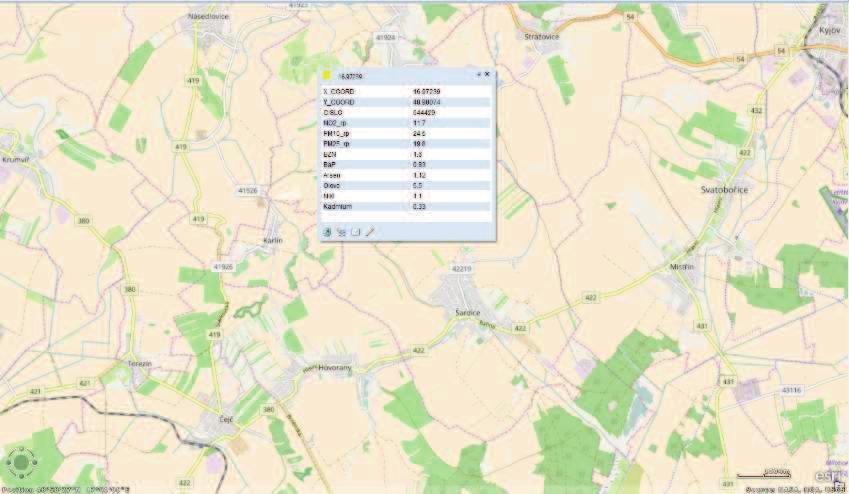Select the Arsen row label
Screen dimensions: 849x494
(x=332, y=175)
